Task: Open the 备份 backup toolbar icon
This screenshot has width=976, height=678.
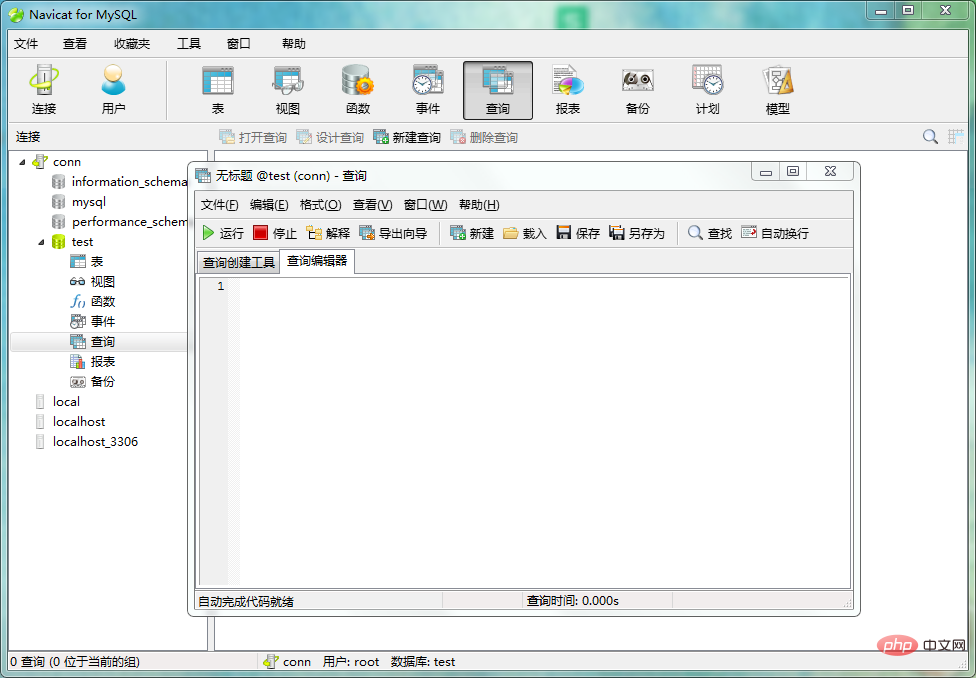Action: (x=637, y=90)
